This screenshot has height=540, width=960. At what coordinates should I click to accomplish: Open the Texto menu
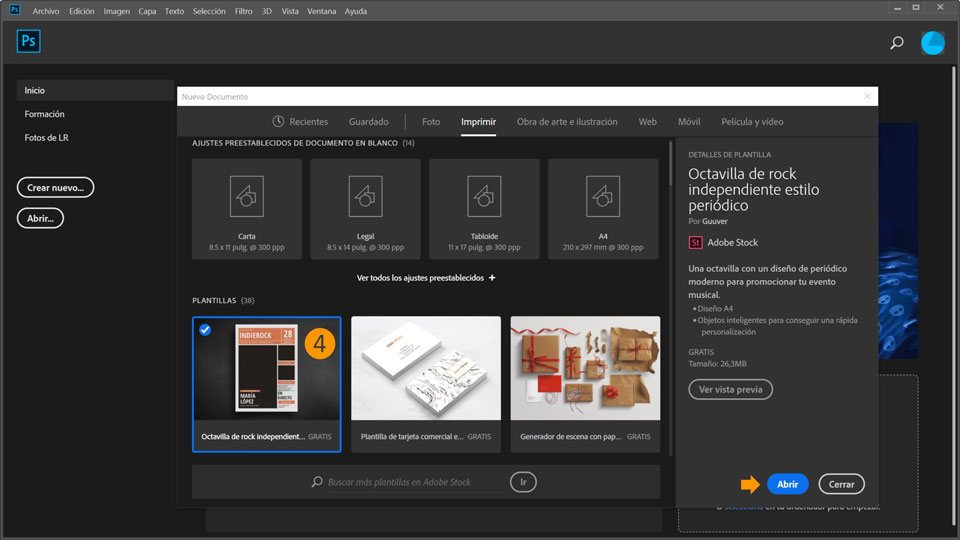click(174, 11)
